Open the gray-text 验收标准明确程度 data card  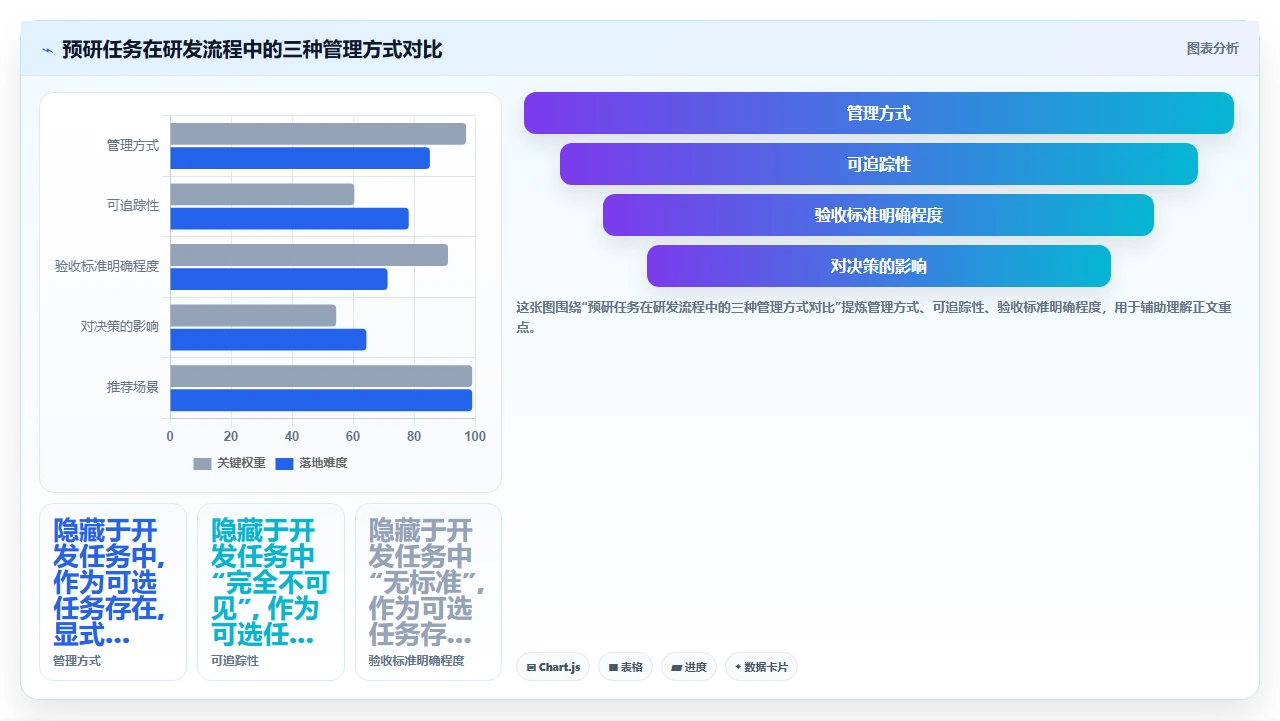(428, 592)
